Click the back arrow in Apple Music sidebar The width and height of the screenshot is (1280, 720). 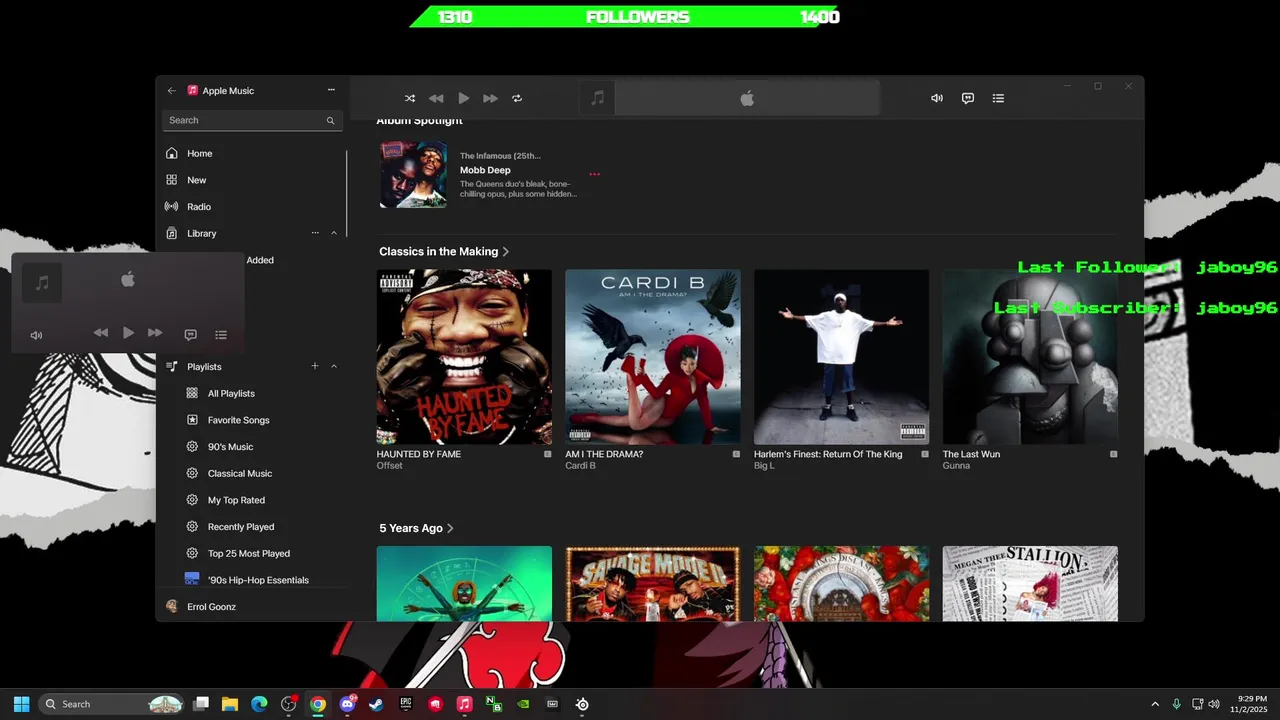(x=172, y=90)
